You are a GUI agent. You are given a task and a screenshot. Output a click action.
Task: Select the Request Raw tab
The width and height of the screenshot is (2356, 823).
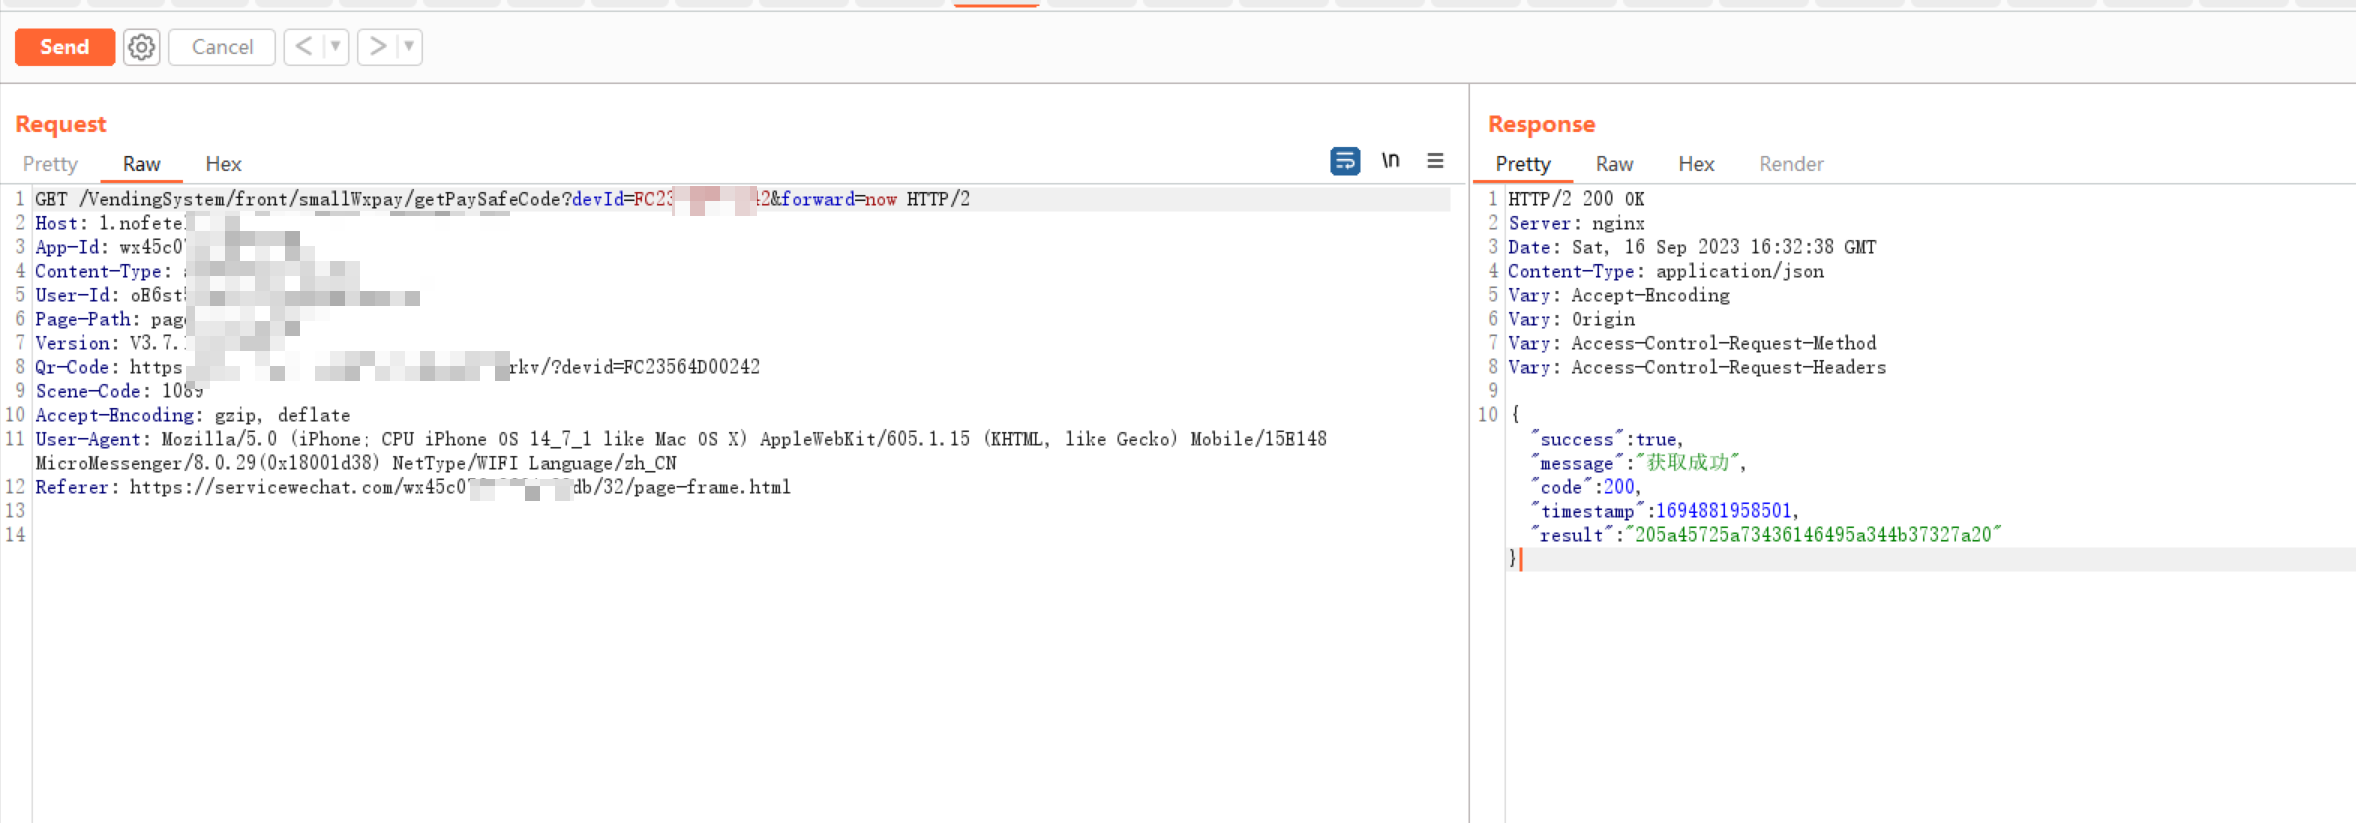[x=141, y=164]
